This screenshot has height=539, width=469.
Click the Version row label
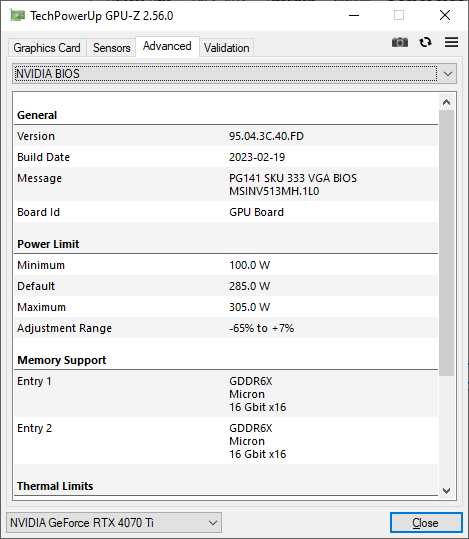point(36,136)
